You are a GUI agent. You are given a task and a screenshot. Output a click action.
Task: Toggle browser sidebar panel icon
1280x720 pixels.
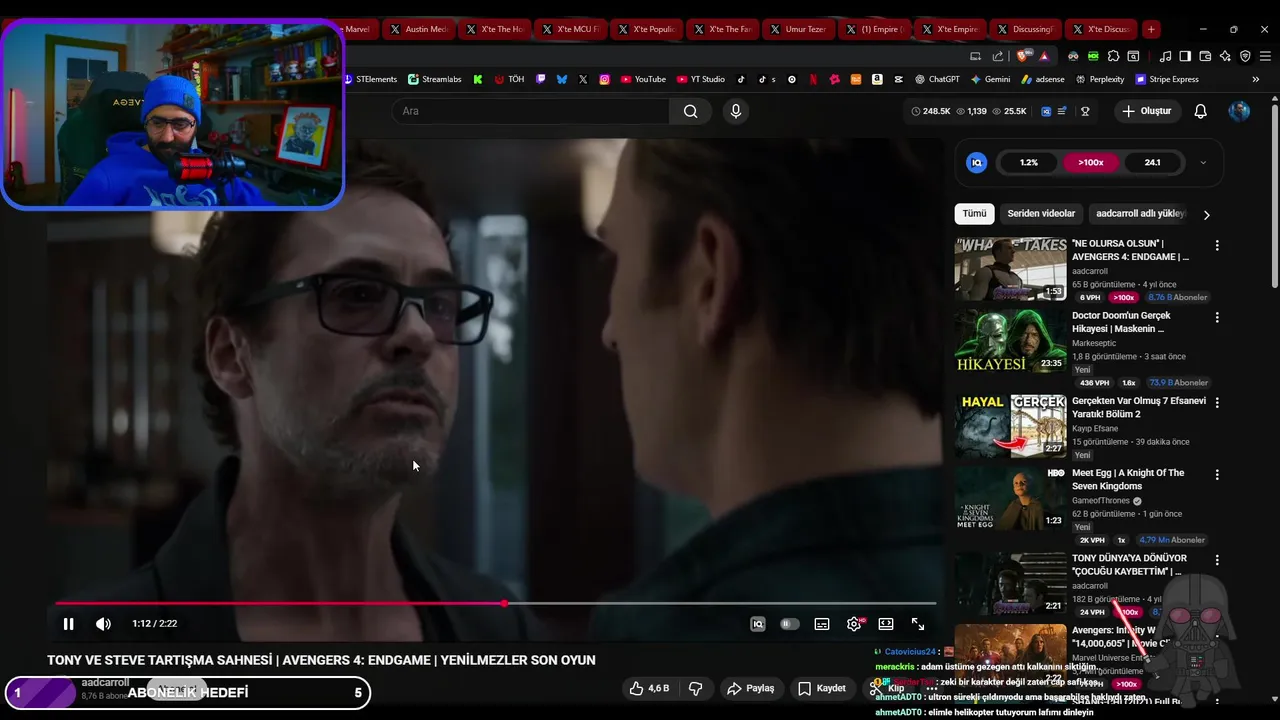[x=1185, y=56]
